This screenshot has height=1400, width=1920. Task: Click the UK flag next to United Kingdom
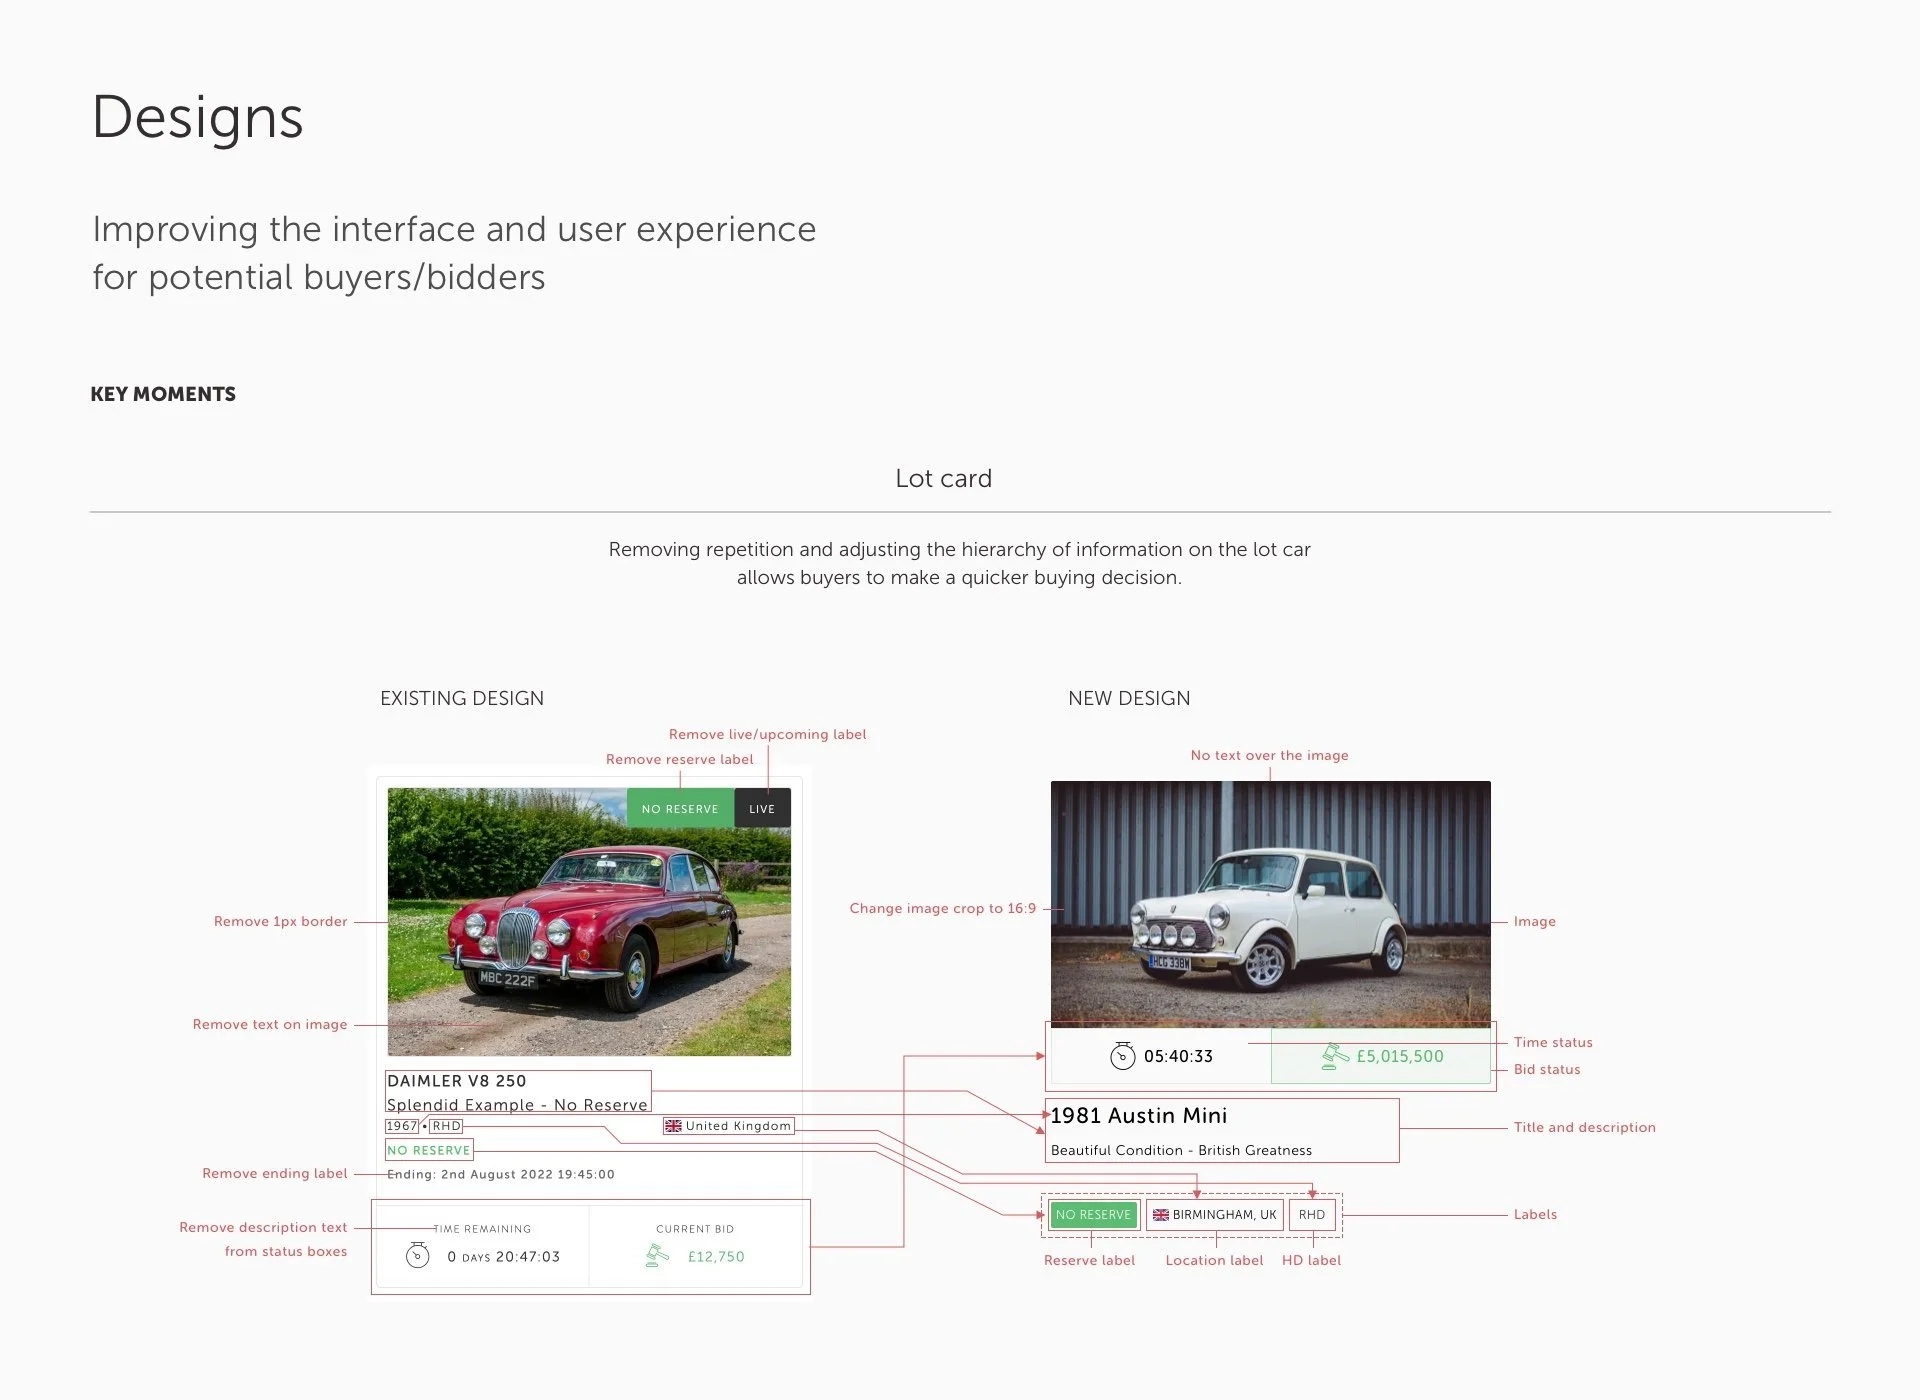(673, 1126)
